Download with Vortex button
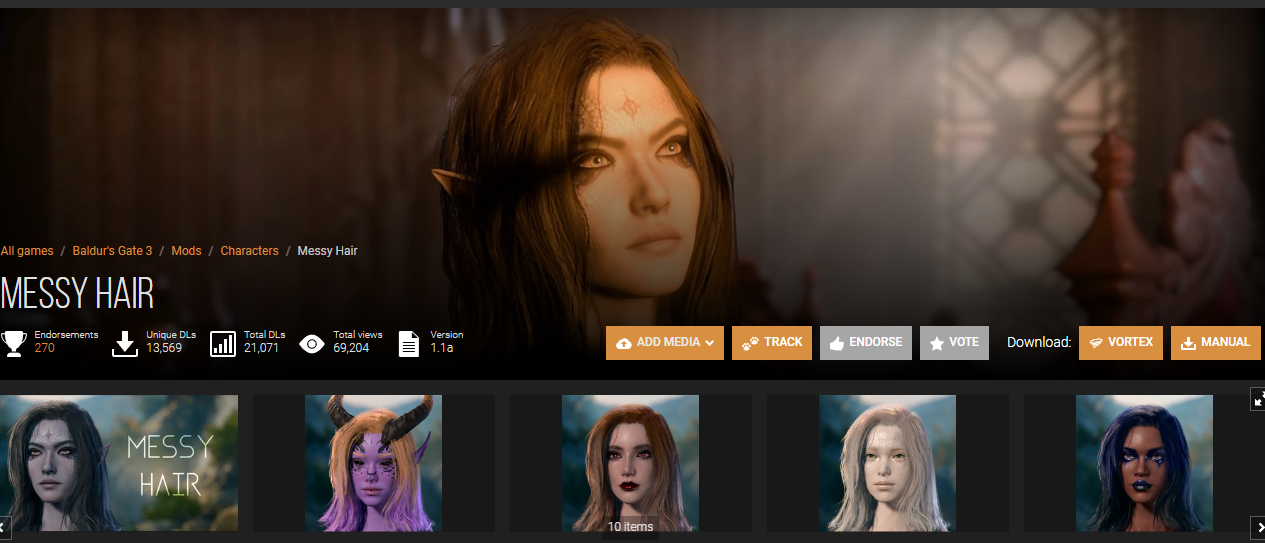1265x543 pixels. pyautogui.click(x=1121, y=343)
